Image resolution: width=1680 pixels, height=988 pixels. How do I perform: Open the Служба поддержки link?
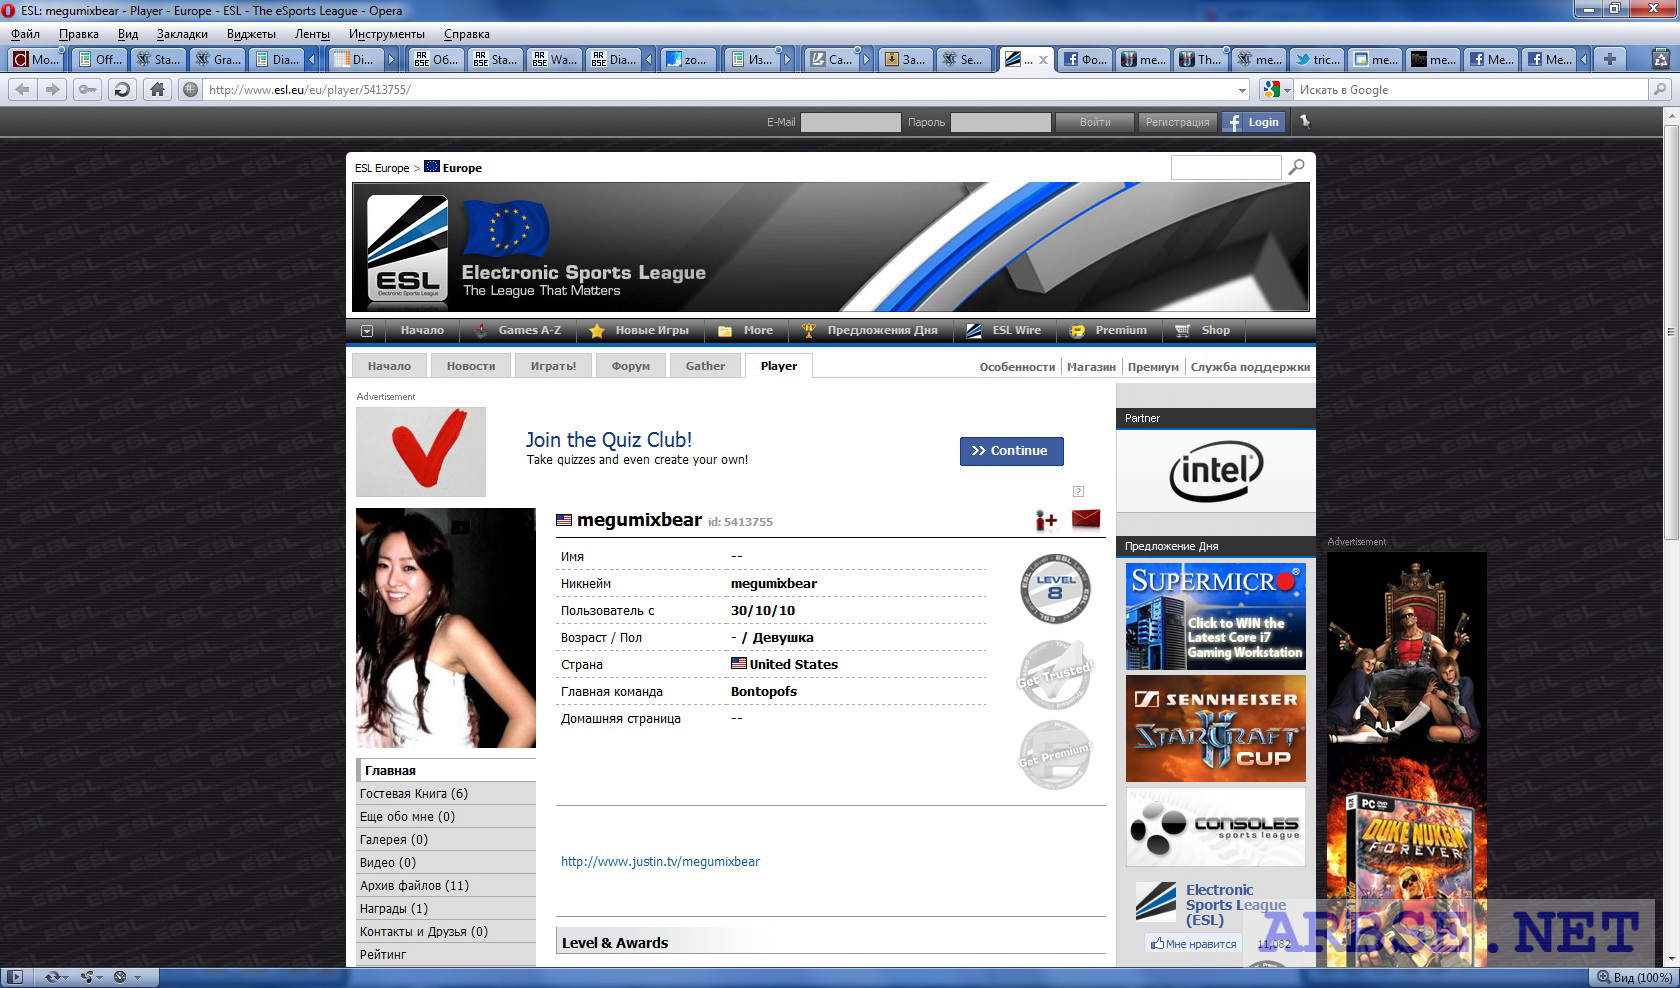[x=1250, y=367]
